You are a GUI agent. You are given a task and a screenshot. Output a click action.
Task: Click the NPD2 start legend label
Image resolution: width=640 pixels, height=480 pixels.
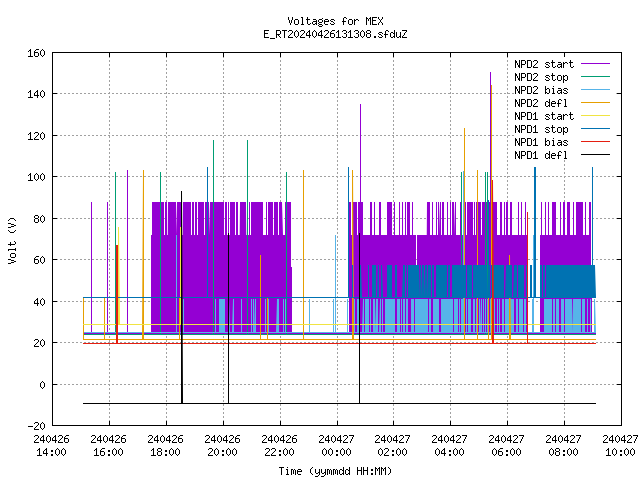pyautogui.click(x=544, y=64)
